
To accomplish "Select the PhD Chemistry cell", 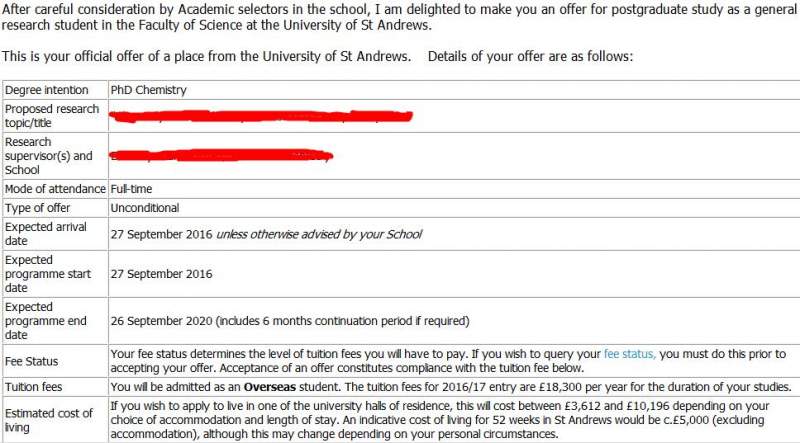I will coord(149,90).
